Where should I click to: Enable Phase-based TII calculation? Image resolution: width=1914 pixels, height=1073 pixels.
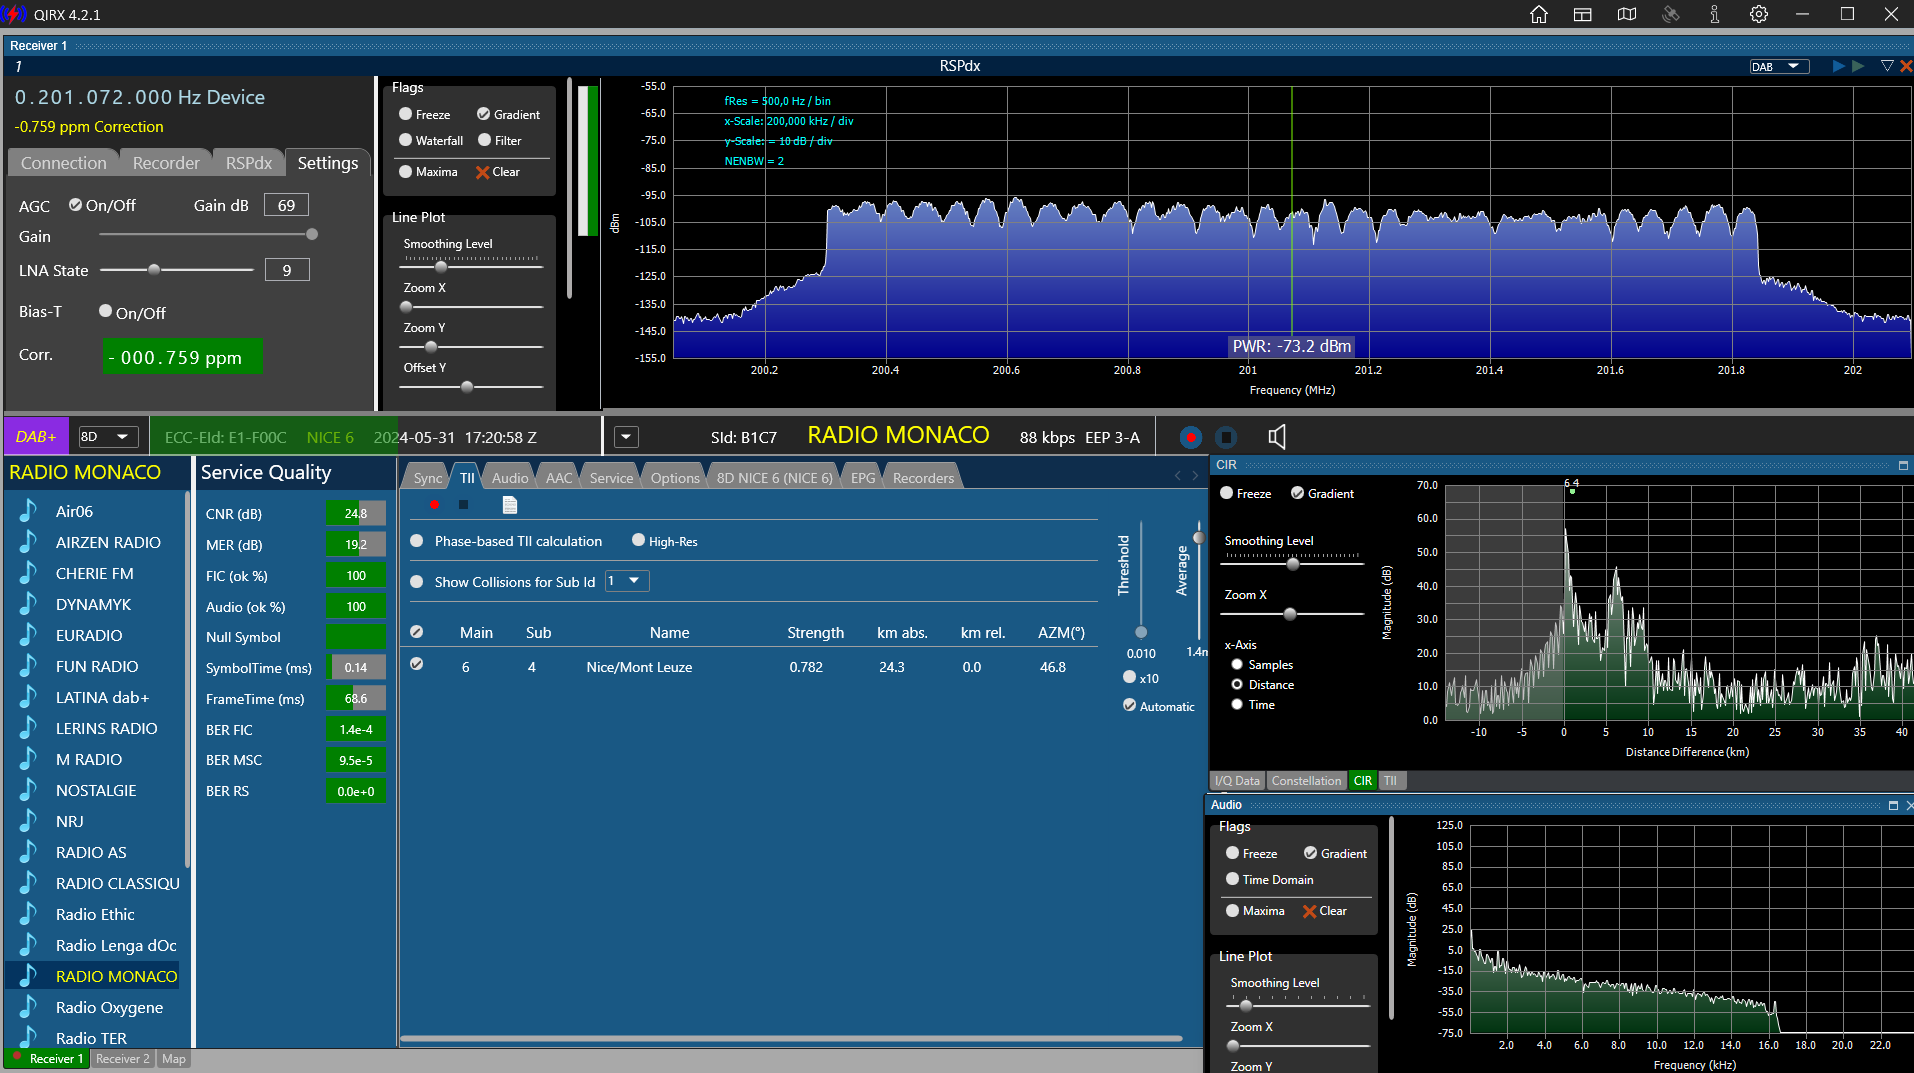417,541
